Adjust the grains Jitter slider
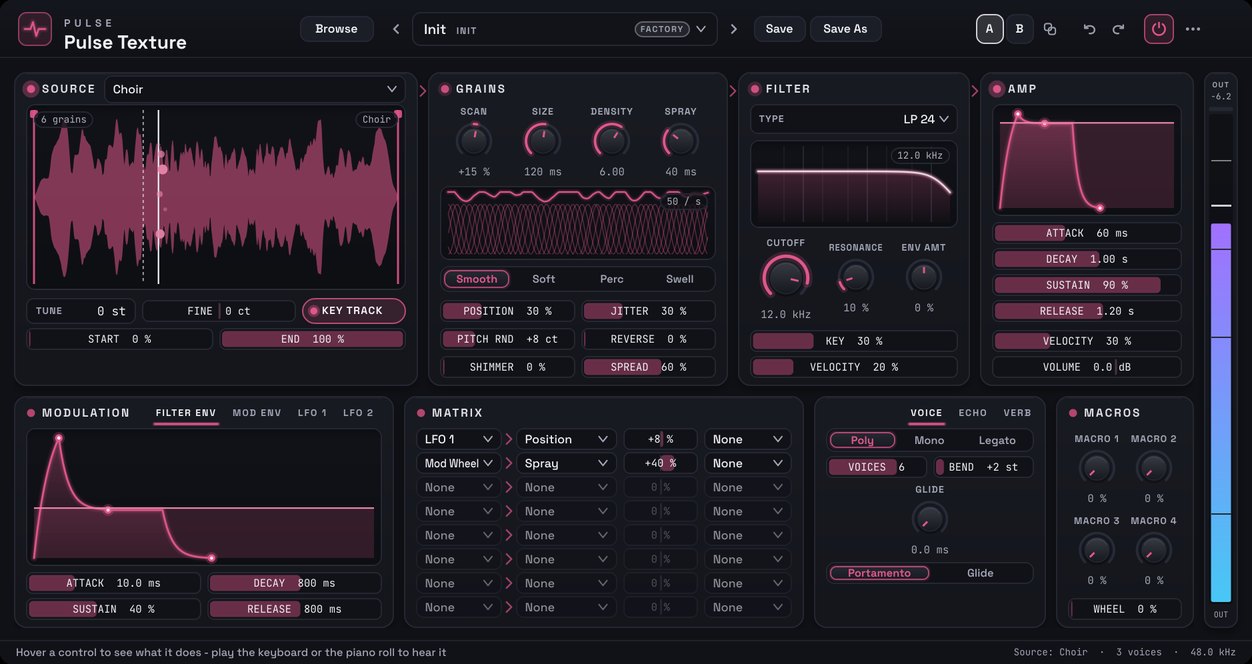Image resolution: width=1252 pixels, height=664 pixels. tap(649, 311)
